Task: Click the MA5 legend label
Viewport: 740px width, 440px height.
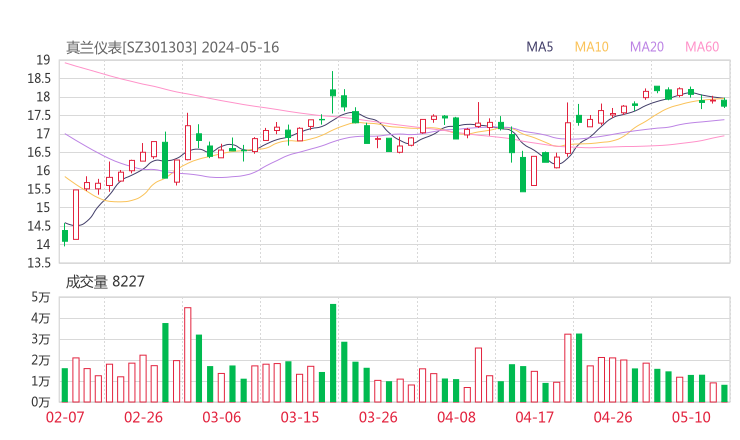Action: [539, 47]
